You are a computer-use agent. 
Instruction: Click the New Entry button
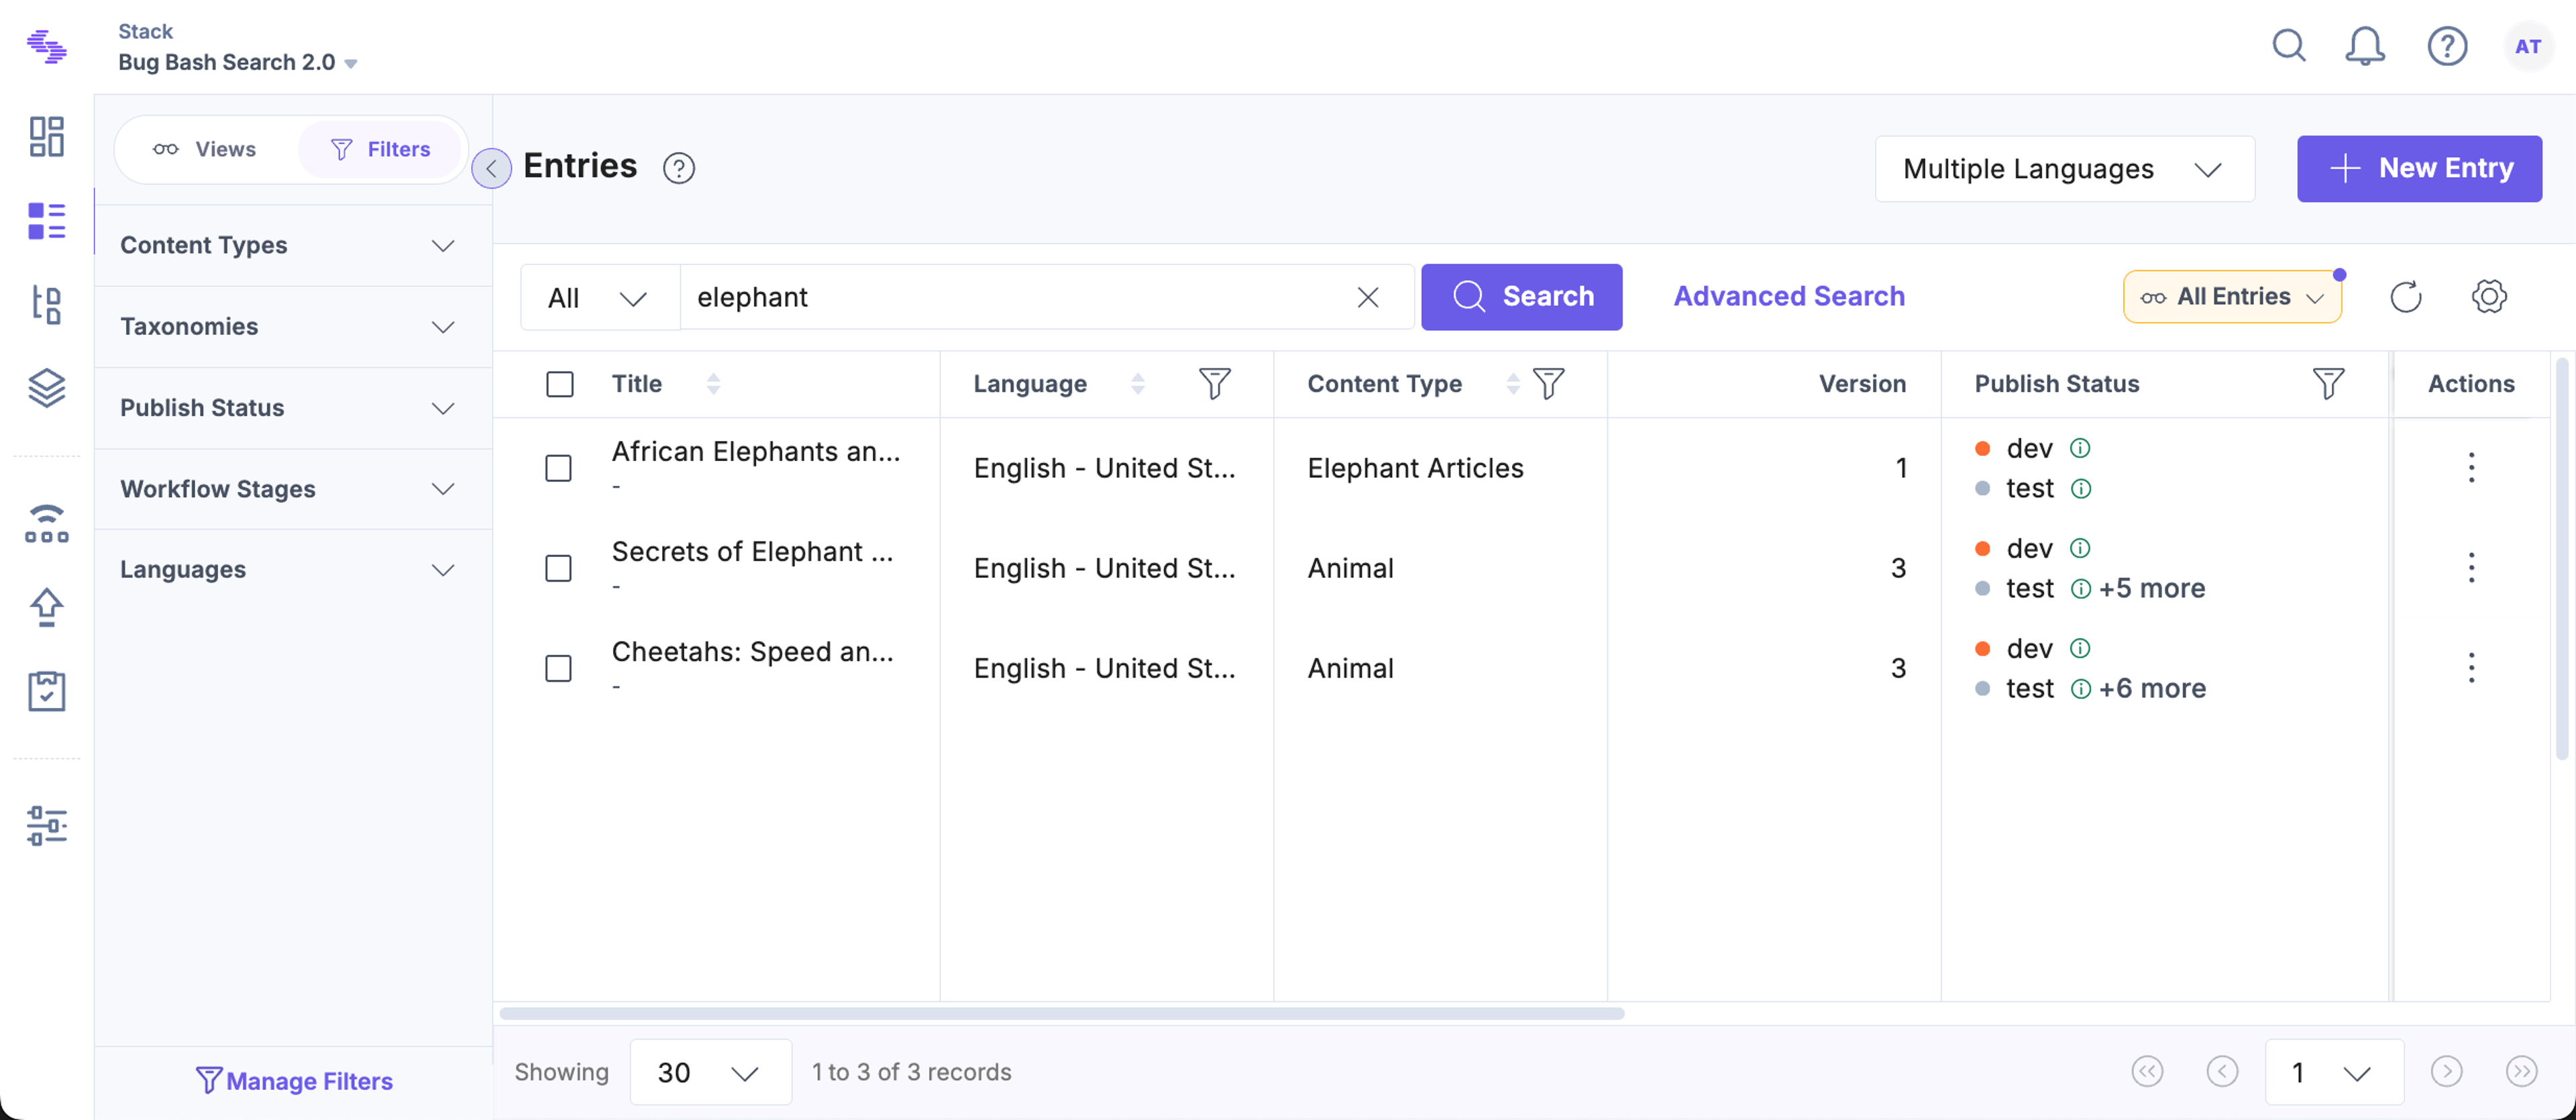(x=2419, y=169)
